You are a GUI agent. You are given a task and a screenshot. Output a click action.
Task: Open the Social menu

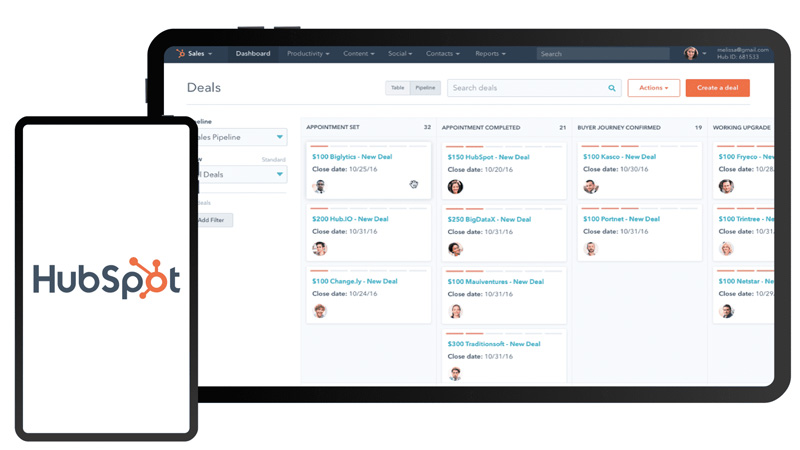(x=400, y=54)
